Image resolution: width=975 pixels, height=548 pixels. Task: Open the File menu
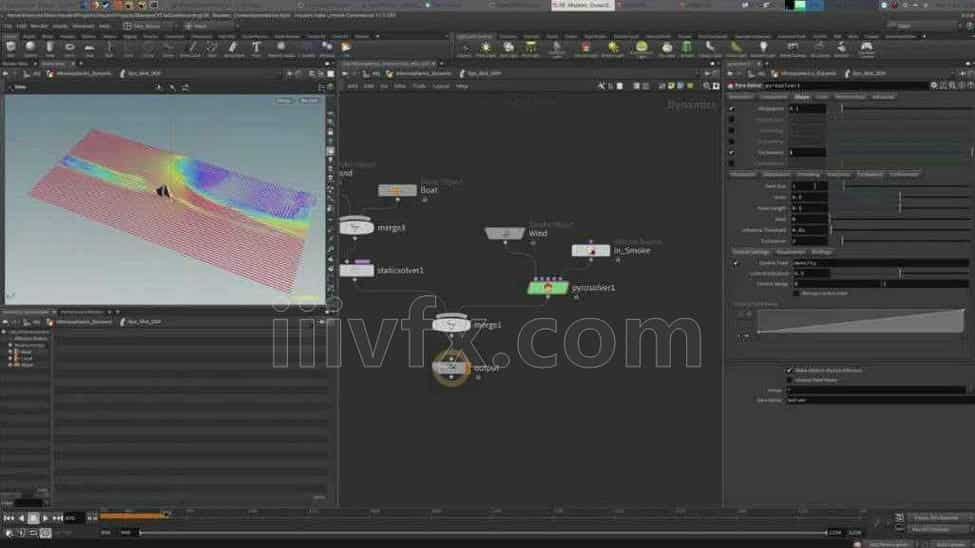coord(8,26)
